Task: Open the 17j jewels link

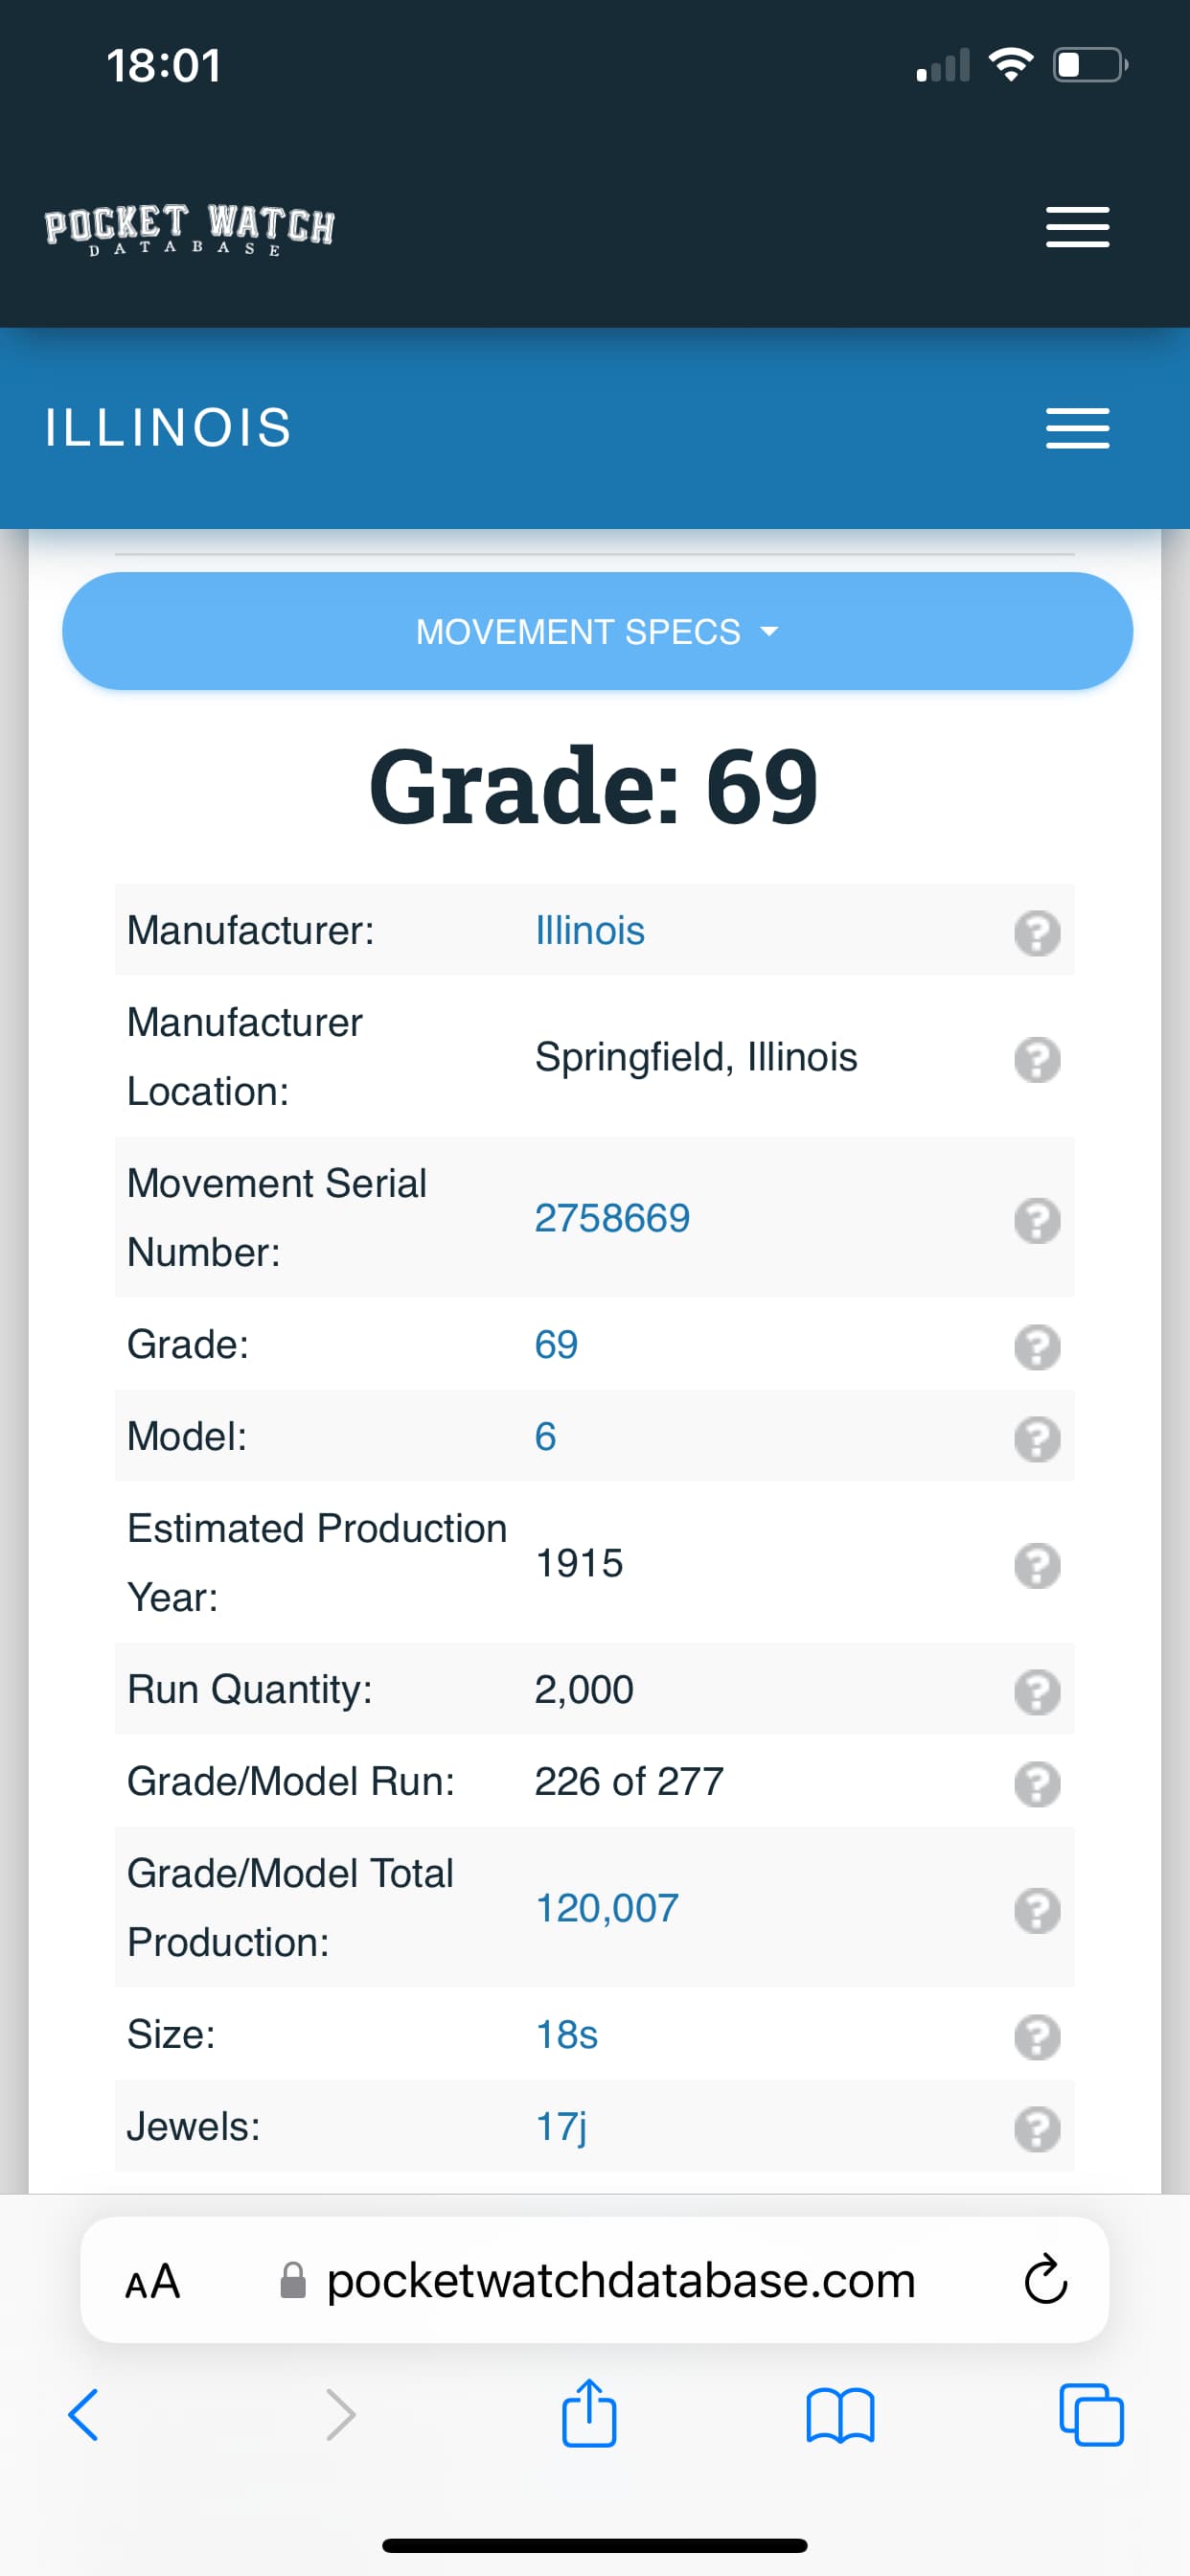Action: click(561, 2127)
